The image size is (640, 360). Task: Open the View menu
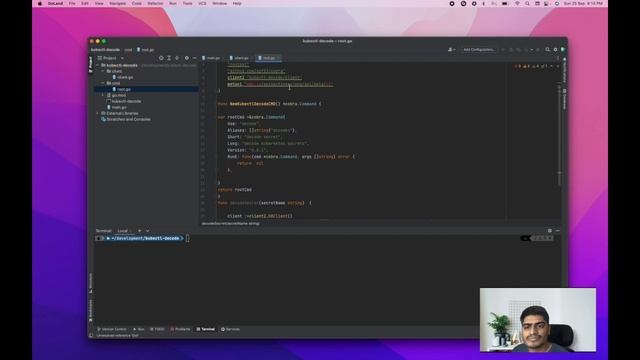99,4
